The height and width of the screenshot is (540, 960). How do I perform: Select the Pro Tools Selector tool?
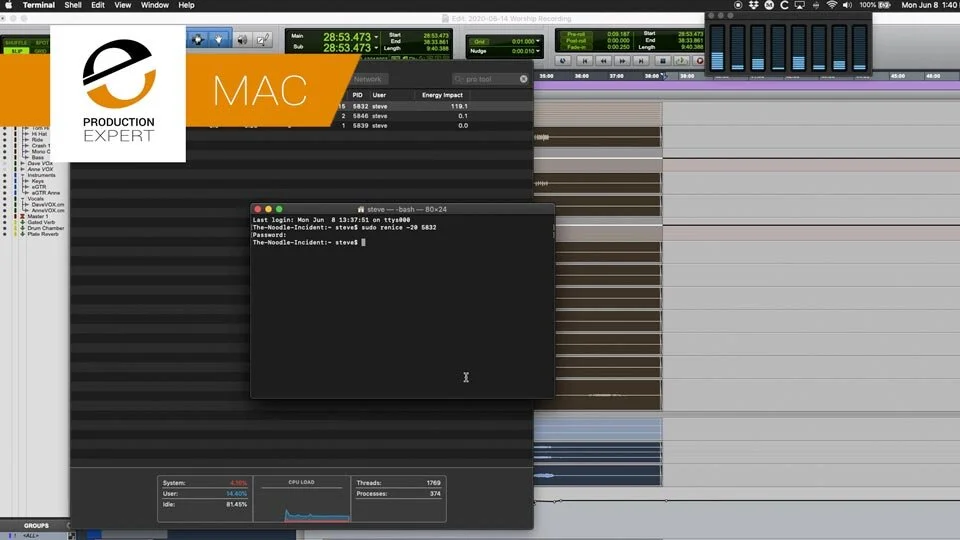coord(198,40)
